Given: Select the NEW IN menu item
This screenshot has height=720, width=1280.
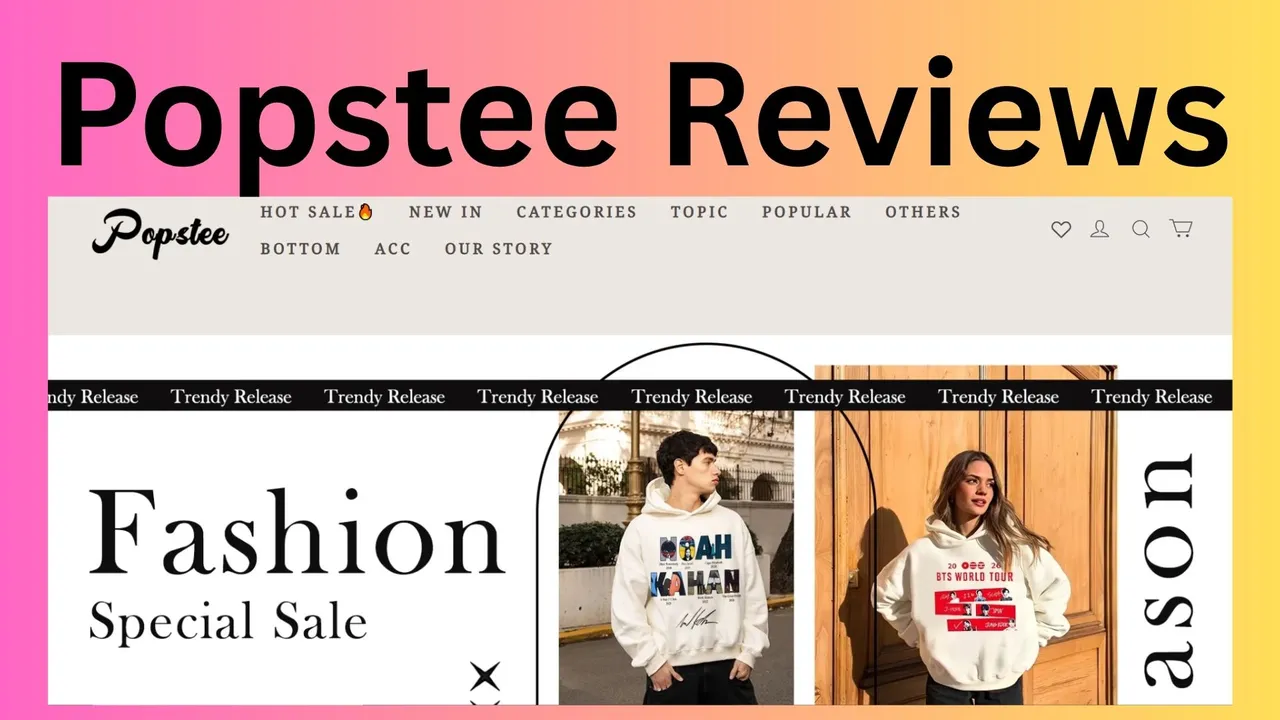Looking at the screenshot, I should (x=445, y=212).
